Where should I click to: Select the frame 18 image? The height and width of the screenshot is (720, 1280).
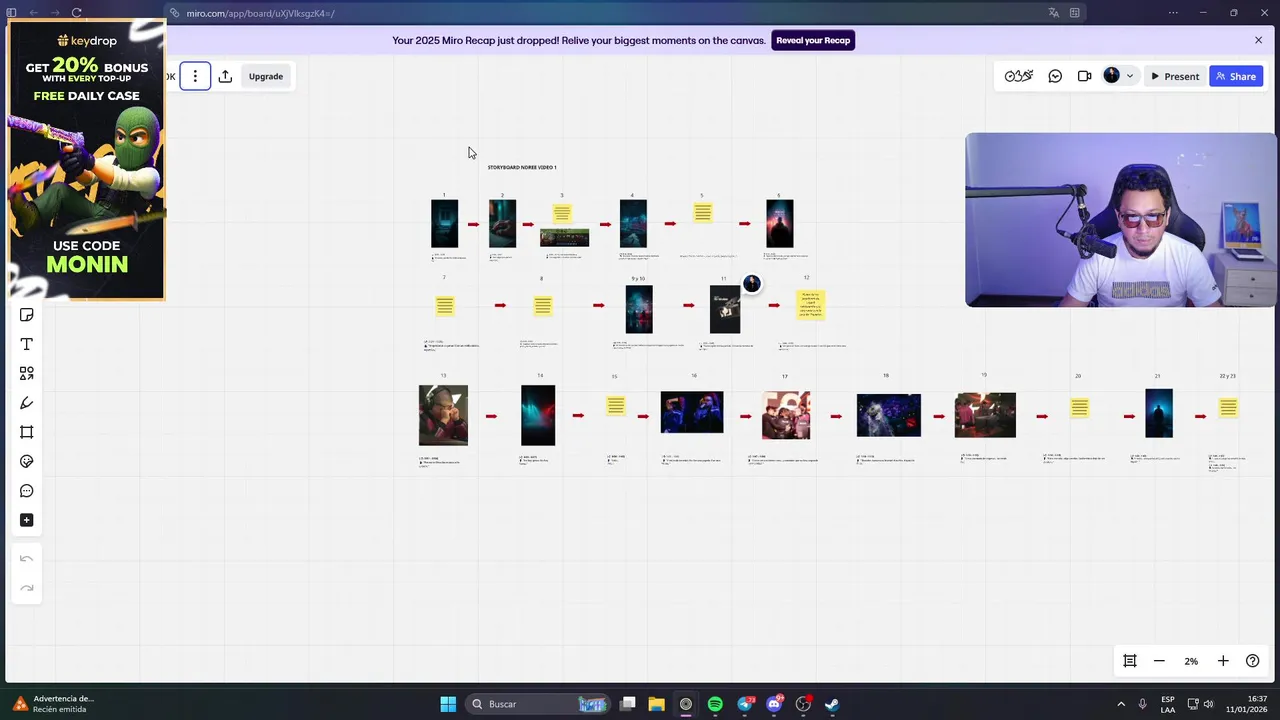(x=889, y=415)
